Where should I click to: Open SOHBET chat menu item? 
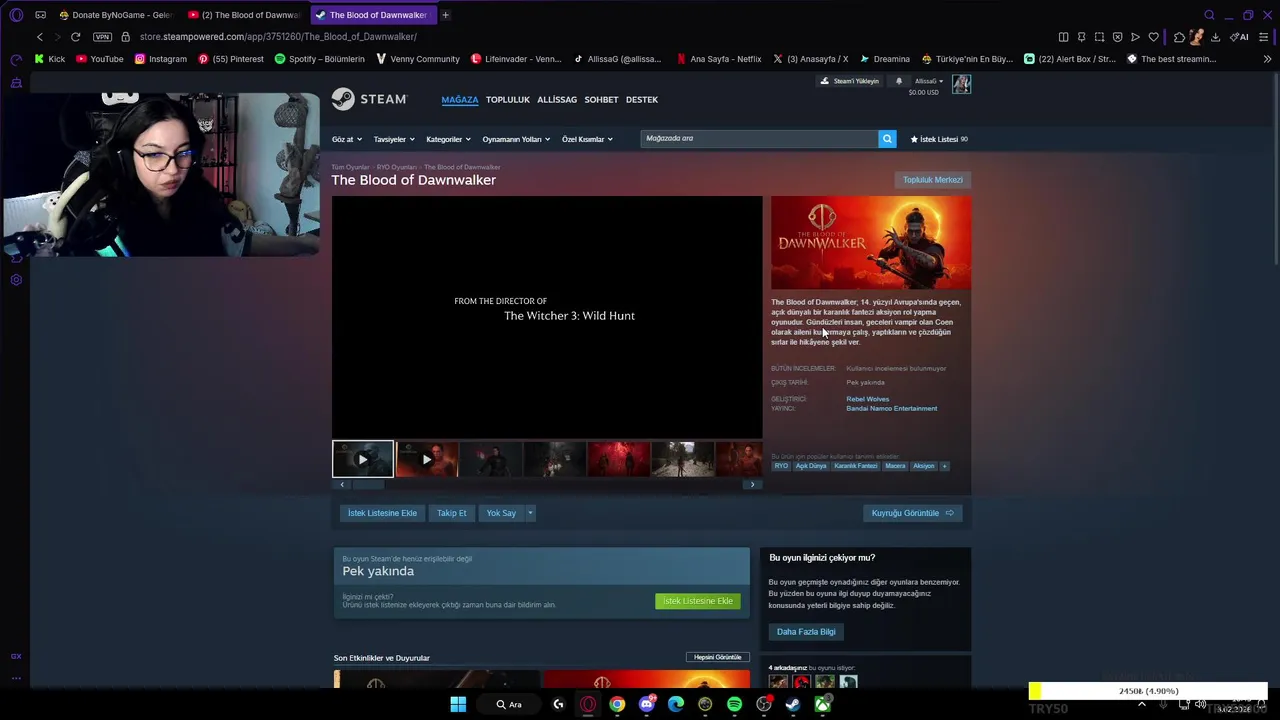(601, 100)
